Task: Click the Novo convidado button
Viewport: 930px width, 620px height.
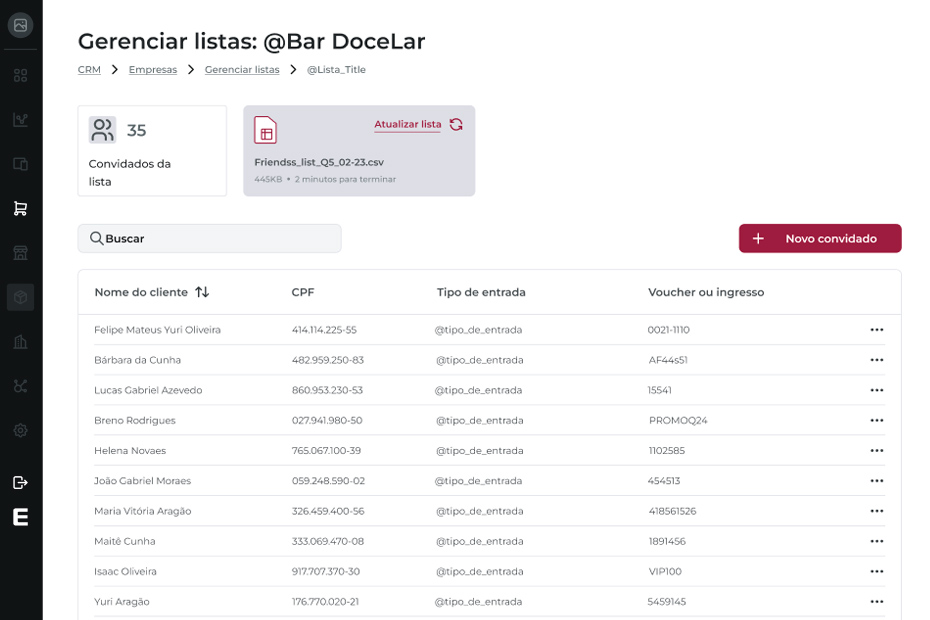Action: [x=820, y=239]
